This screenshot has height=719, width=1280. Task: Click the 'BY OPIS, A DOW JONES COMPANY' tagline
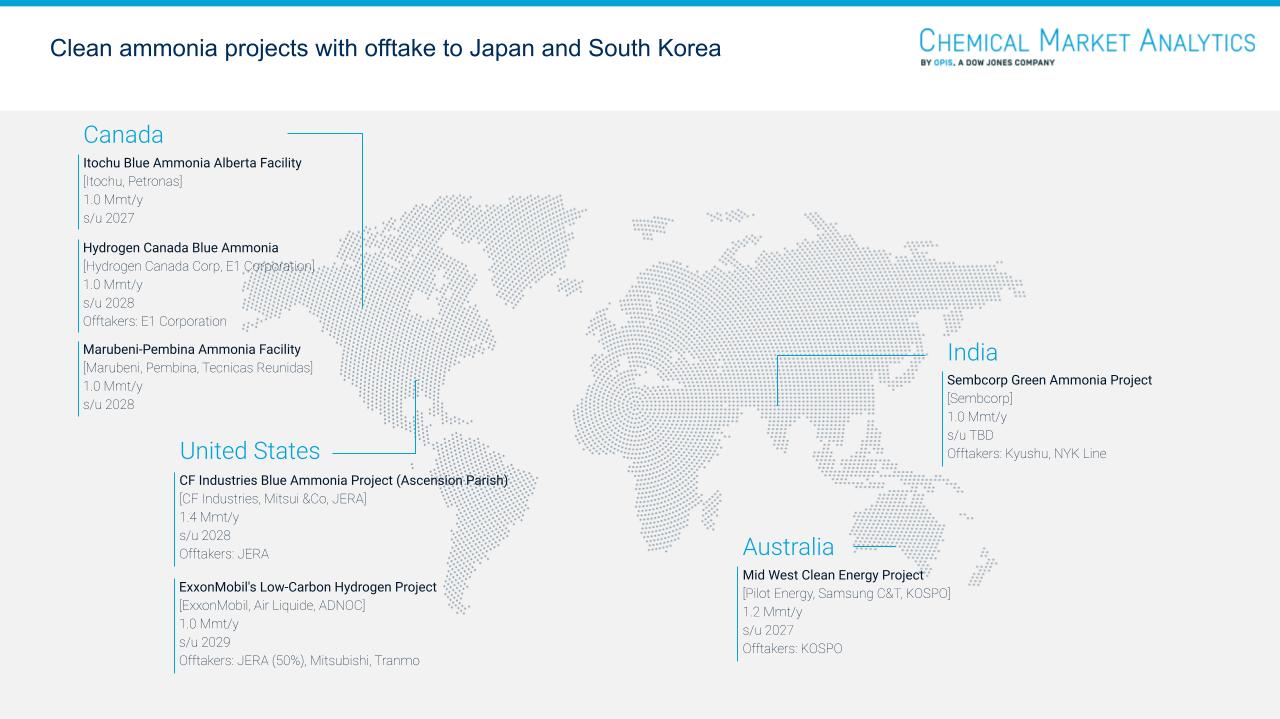point(987,62)
